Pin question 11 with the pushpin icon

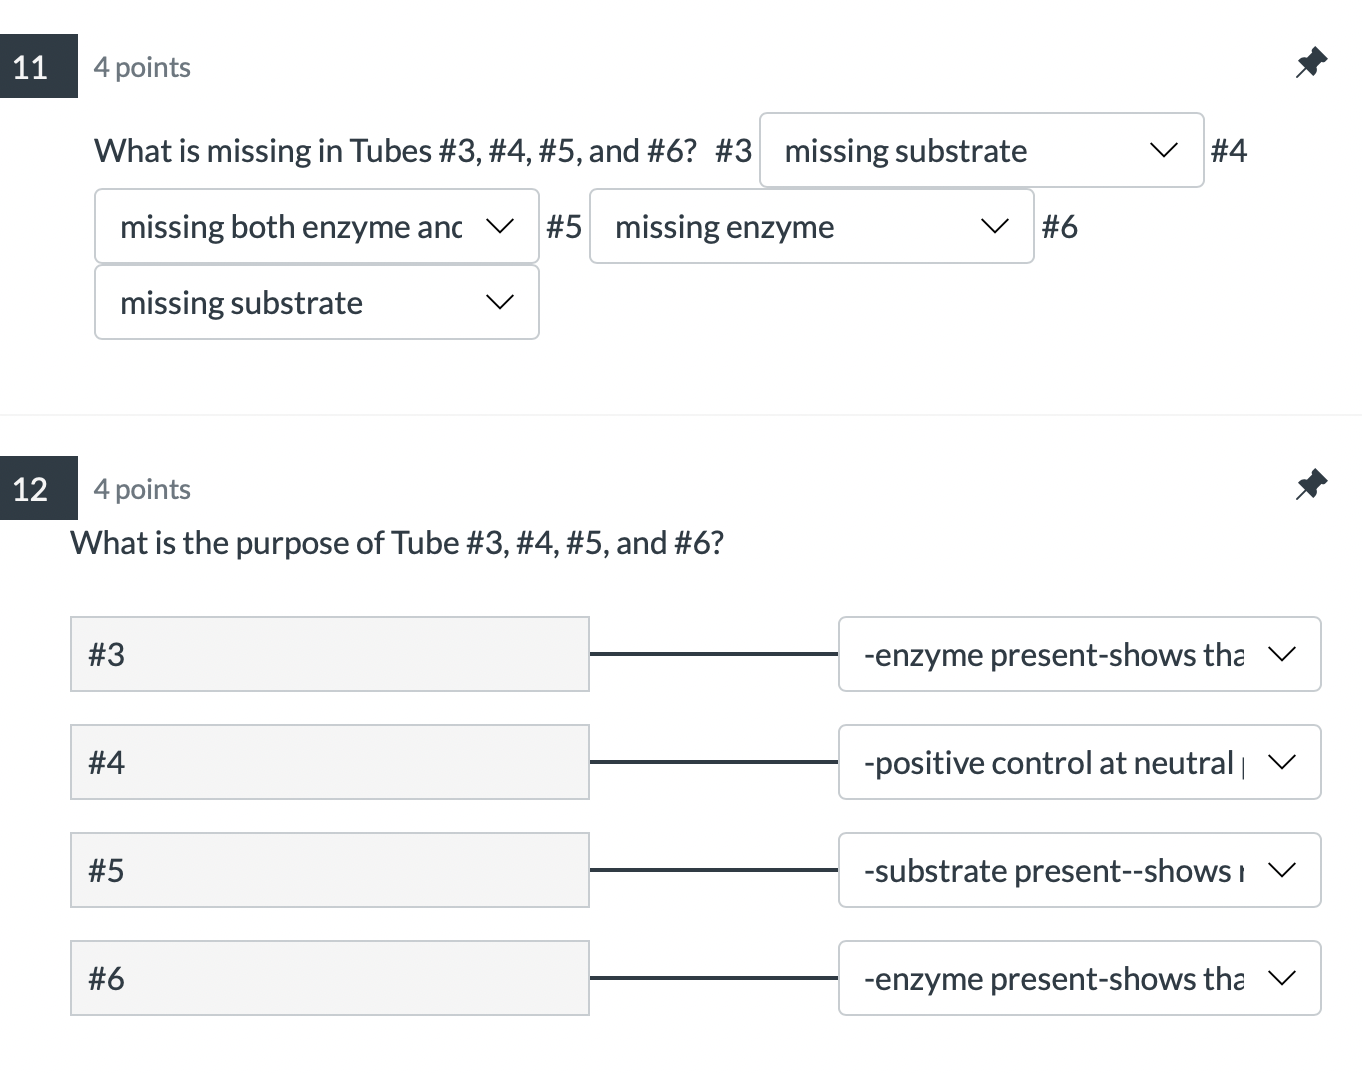1311,63
